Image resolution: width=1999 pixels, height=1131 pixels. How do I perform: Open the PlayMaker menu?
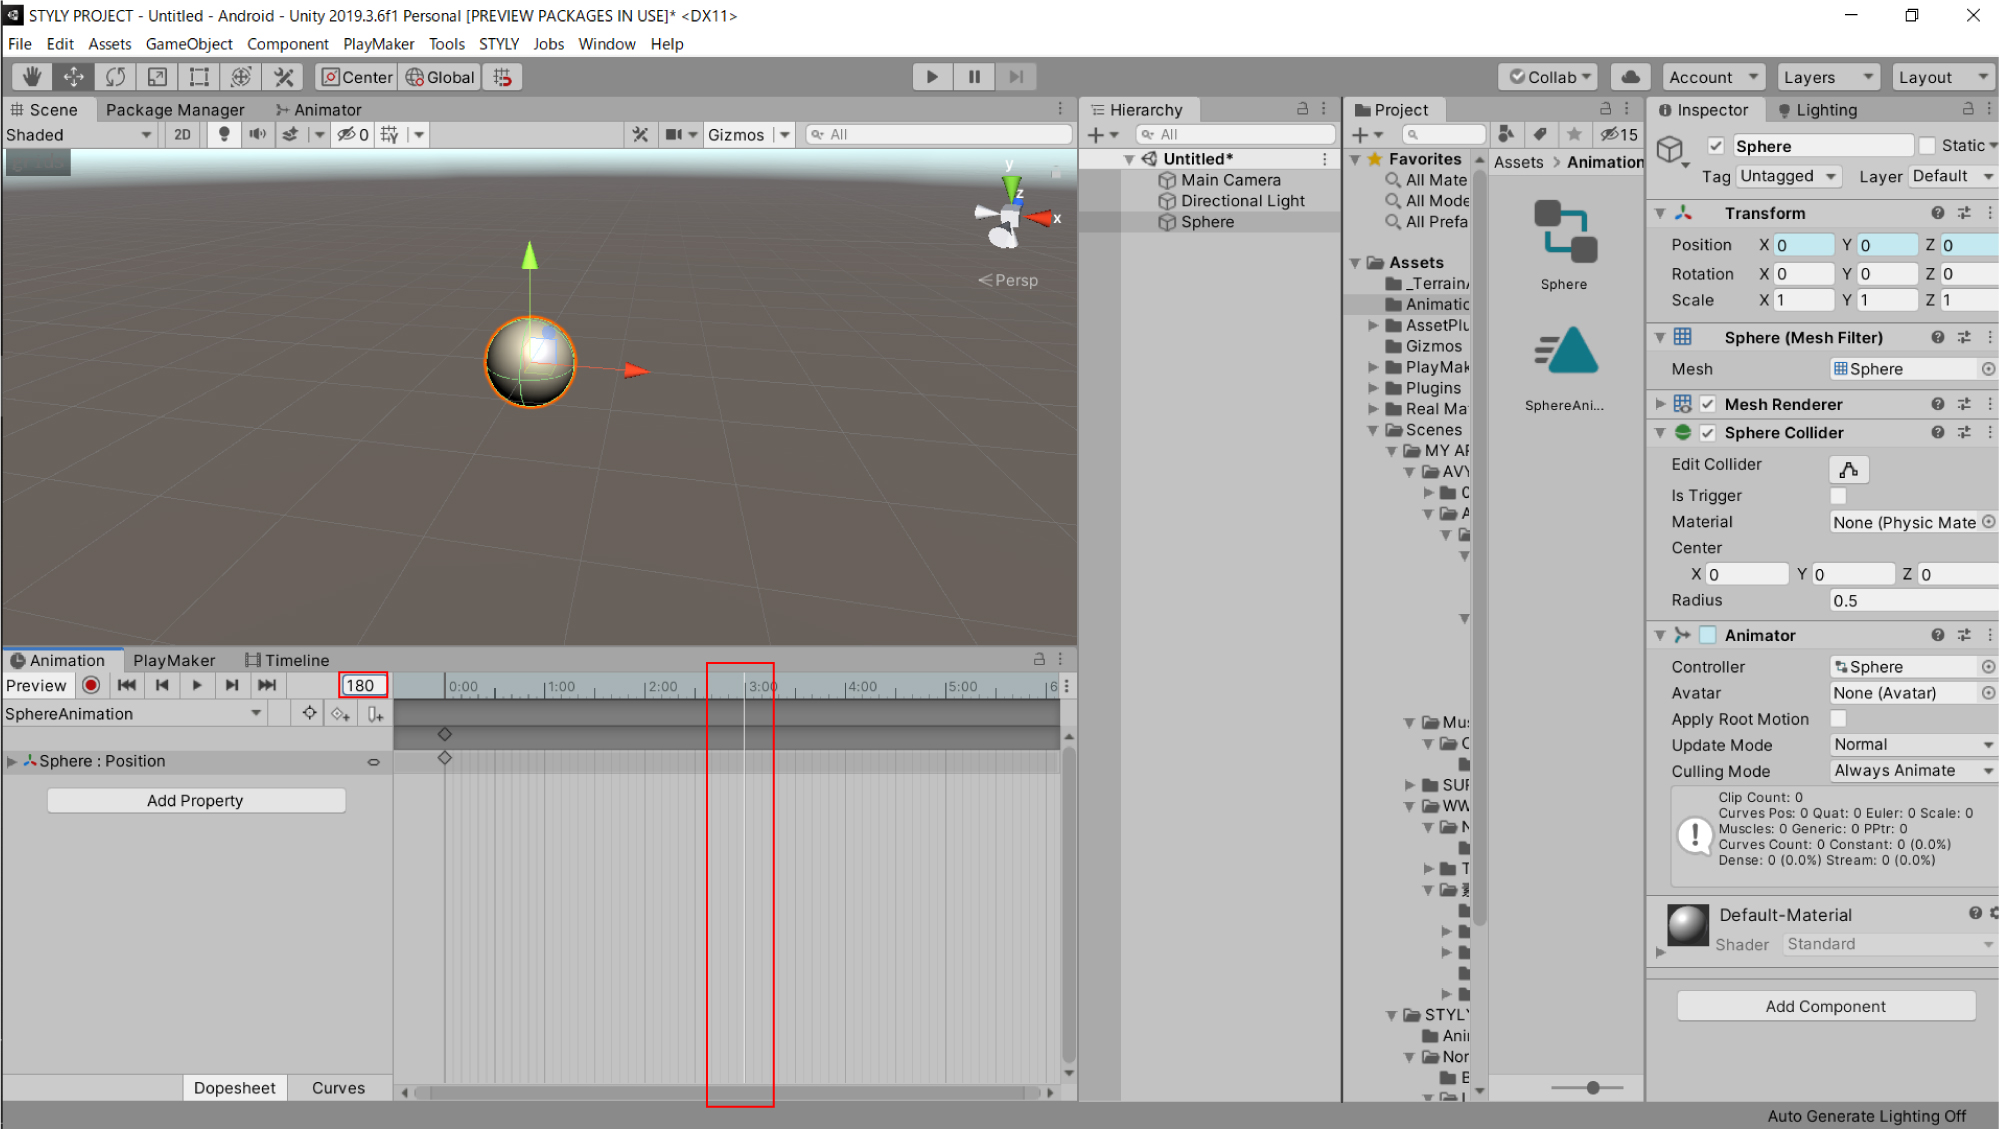tap(378, 44)
